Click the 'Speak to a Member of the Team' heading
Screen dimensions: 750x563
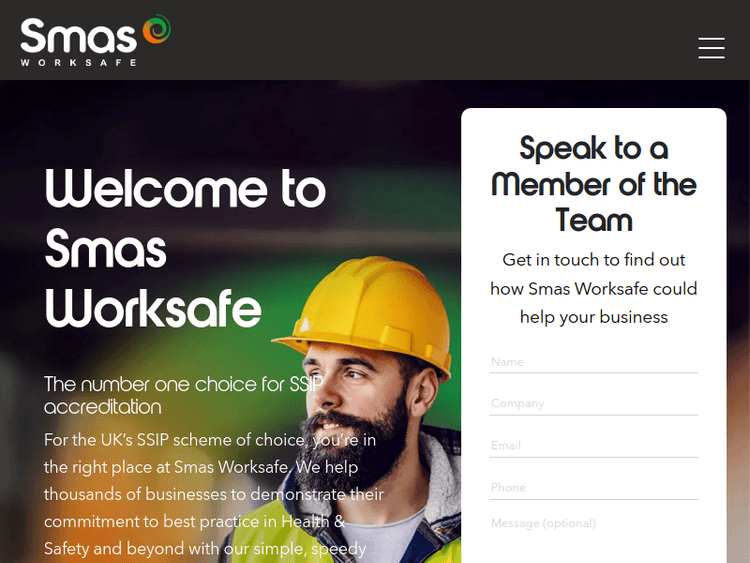tap(594, 184)
